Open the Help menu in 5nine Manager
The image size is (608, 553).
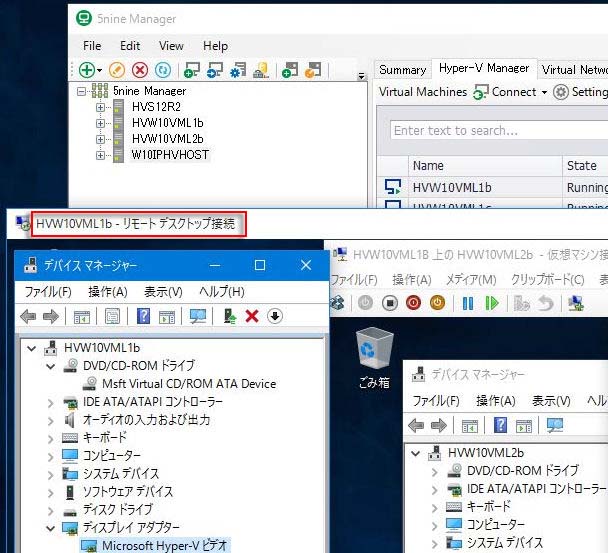click(215, 46)
